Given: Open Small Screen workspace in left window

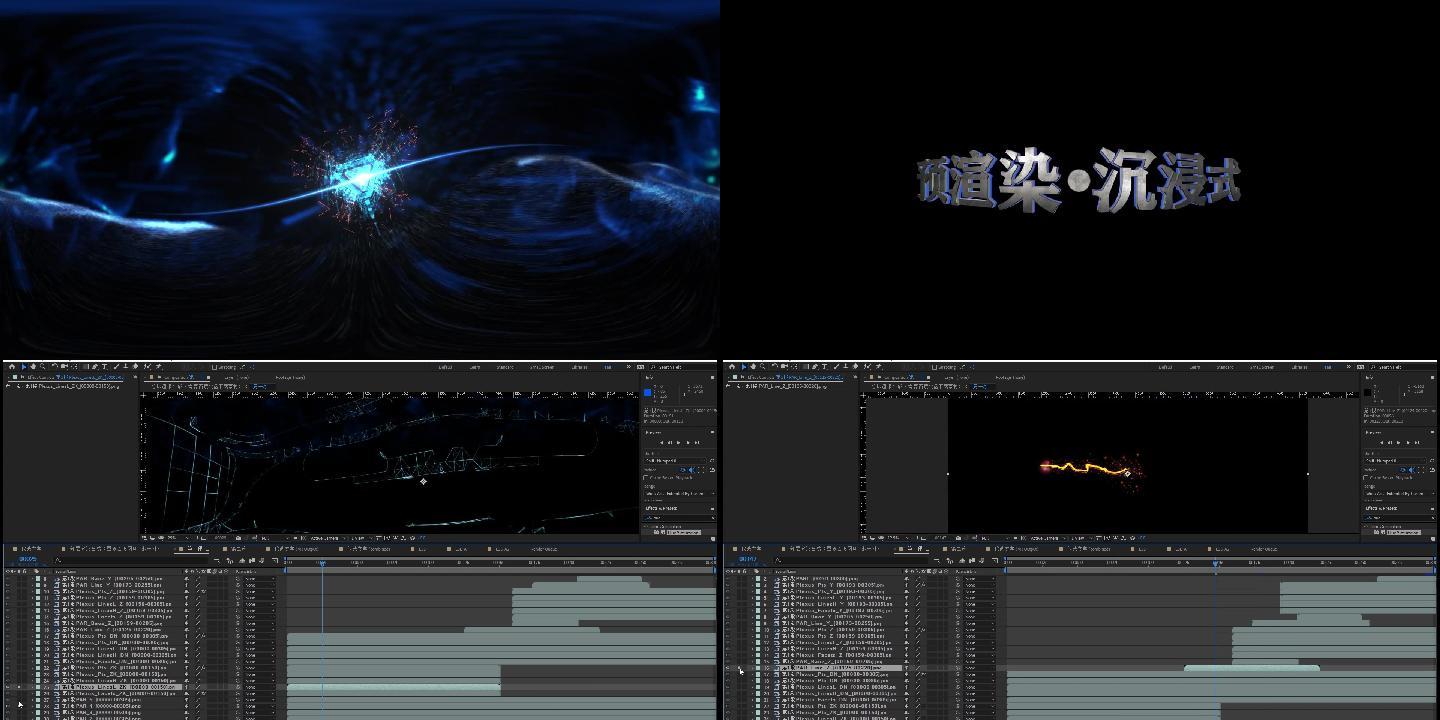Looking at the screenshot, I should pyautogui.click(x=542, y=367).
